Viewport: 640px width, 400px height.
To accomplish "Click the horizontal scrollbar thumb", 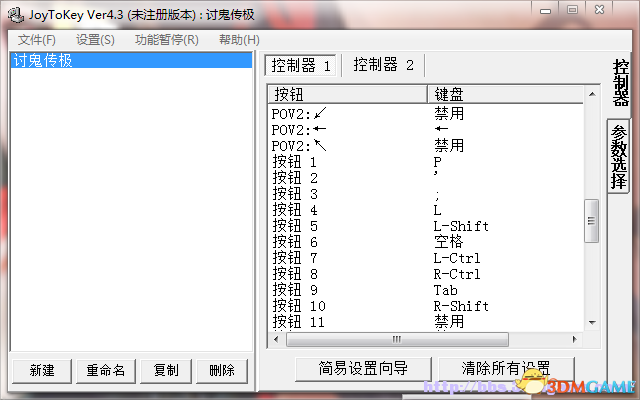I will (397, 340).
